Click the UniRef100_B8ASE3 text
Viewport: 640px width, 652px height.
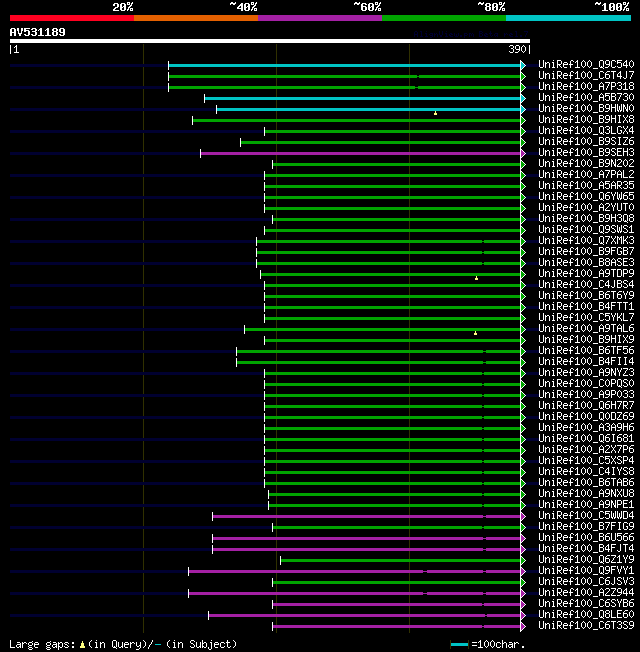[x=586, y=262]
